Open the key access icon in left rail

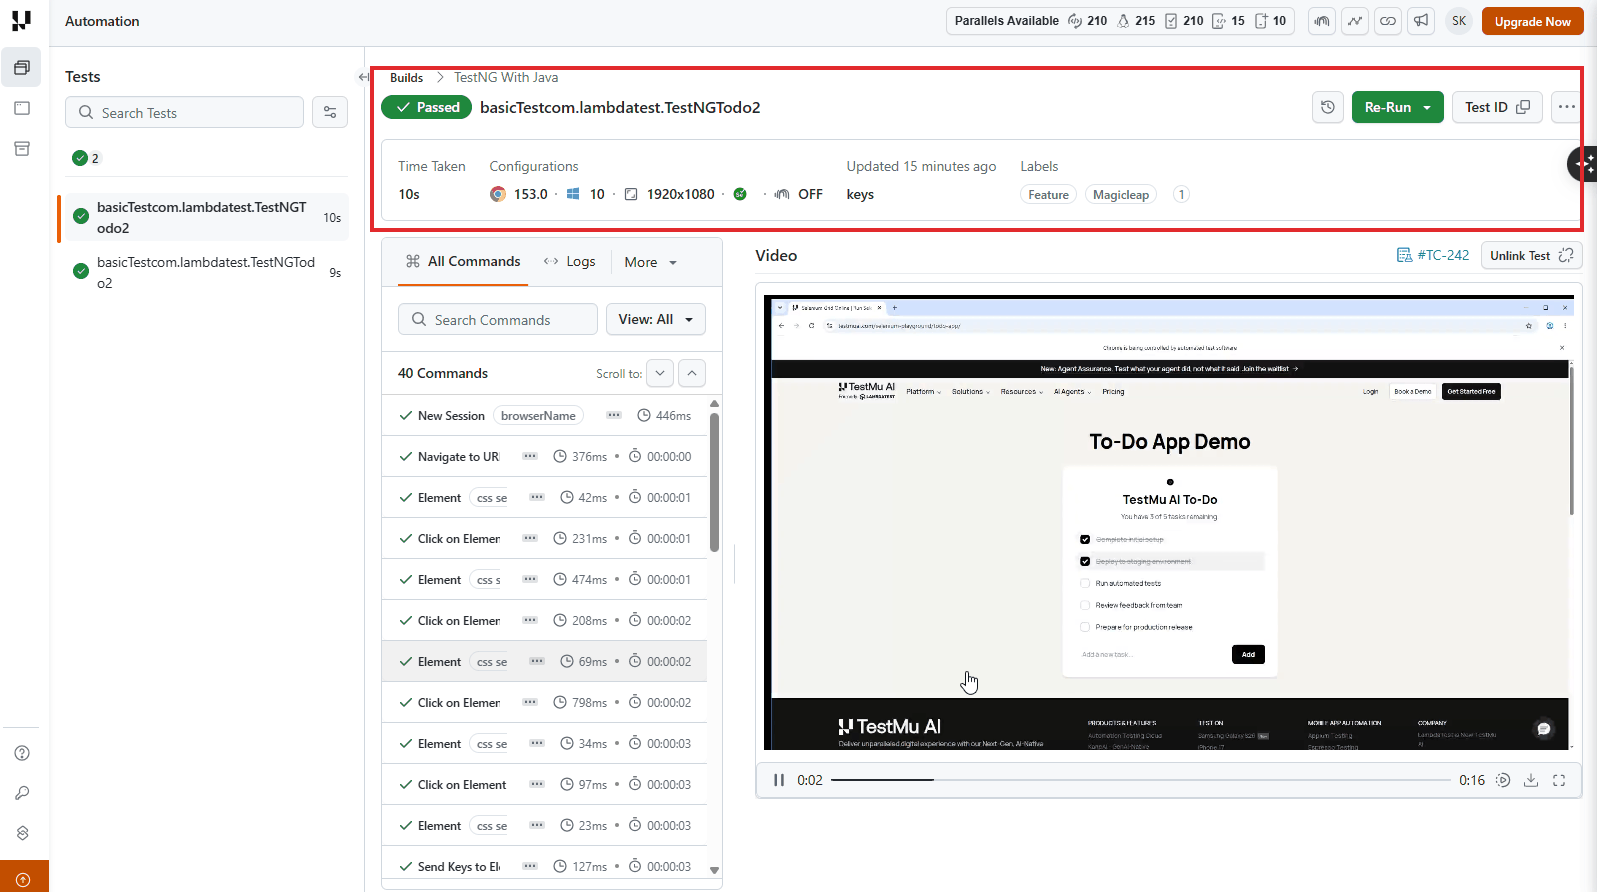[22, 793]
